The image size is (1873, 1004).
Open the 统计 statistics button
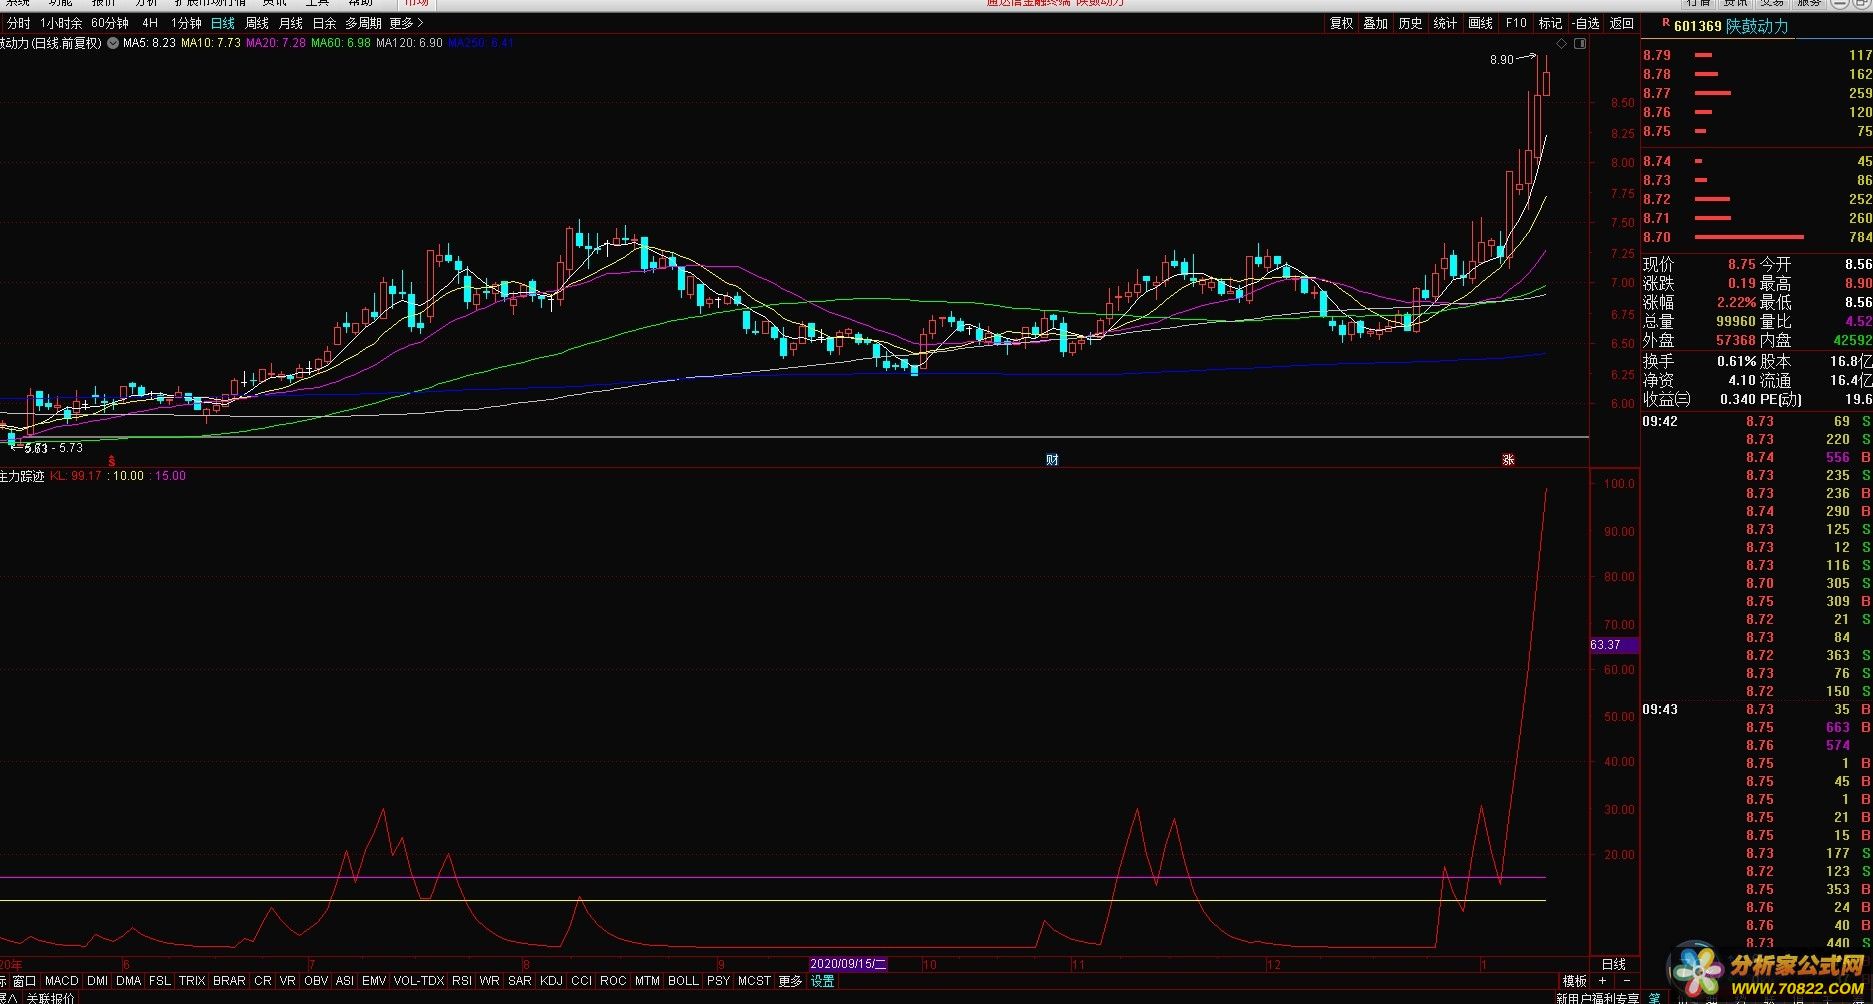tap(1445, 23)
